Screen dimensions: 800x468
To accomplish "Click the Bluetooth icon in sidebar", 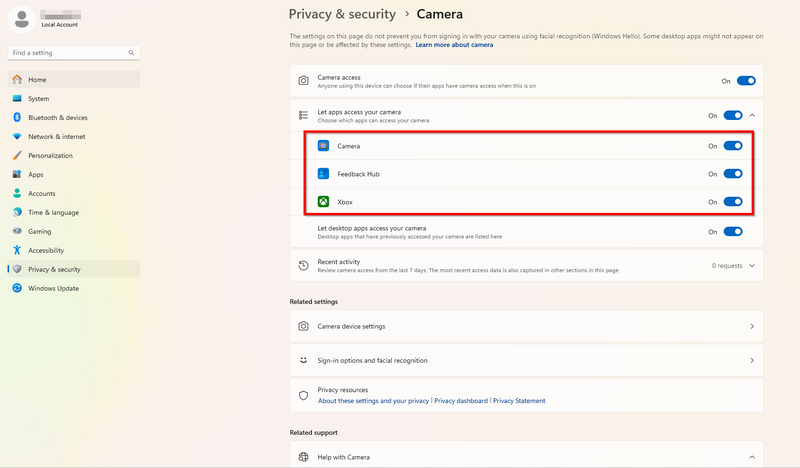I will (x=17, y=117).
